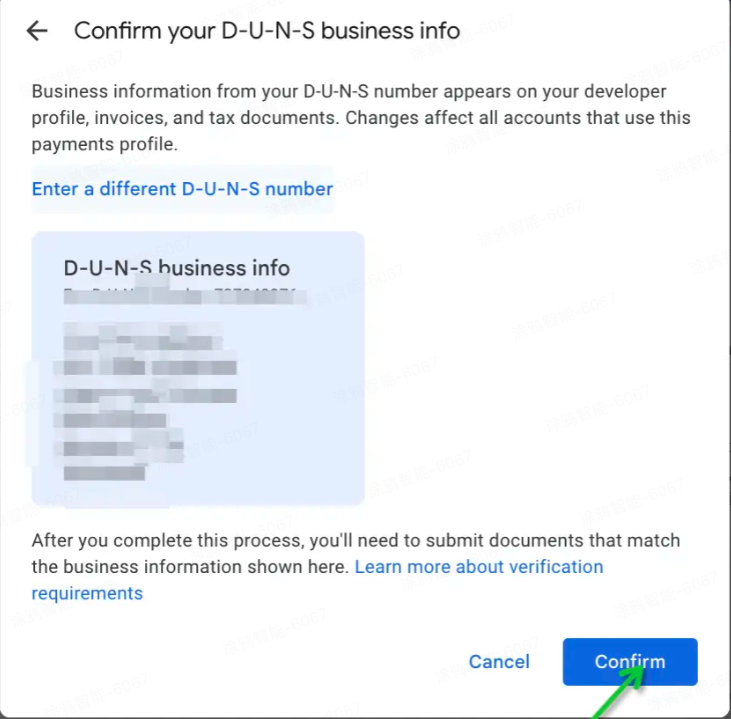Click the paragraph about developer profile and invoices
The width and height of the screenshot is (731, 719).
[x=361, y=118]
